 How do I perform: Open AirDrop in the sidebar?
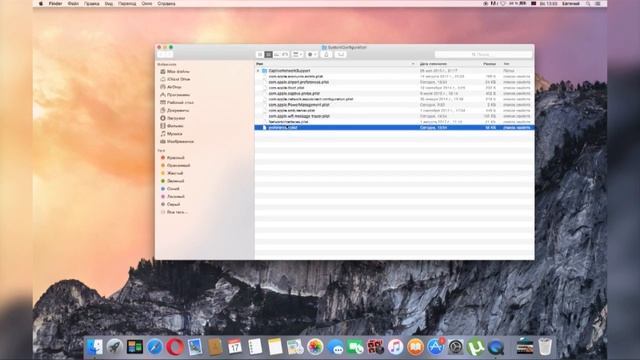[x=171, y=87]
